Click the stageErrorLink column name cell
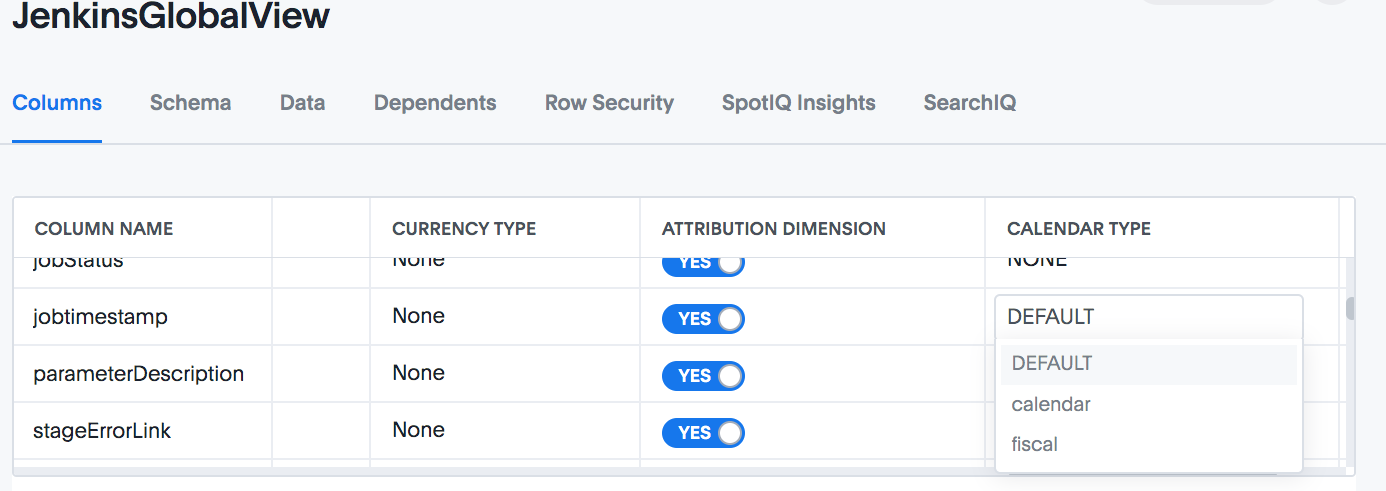Screen dimensions: 1386x491 (x=142, y=431)
